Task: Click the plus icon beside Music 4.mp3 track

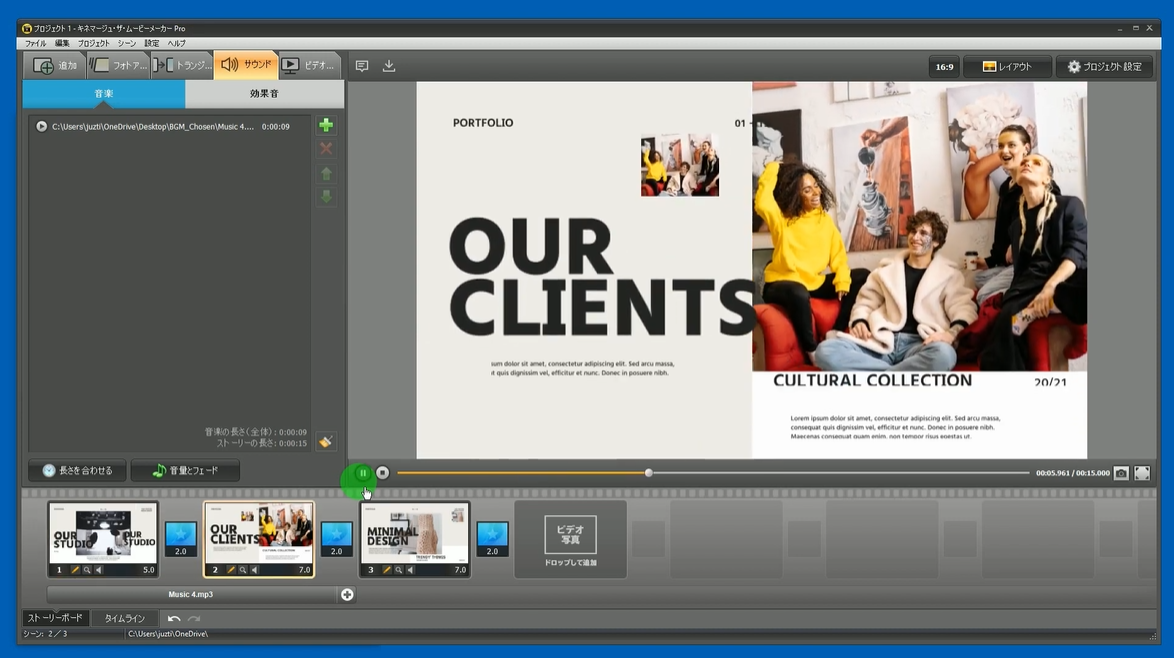Action: pyautogui.click(x=347, y=595)
